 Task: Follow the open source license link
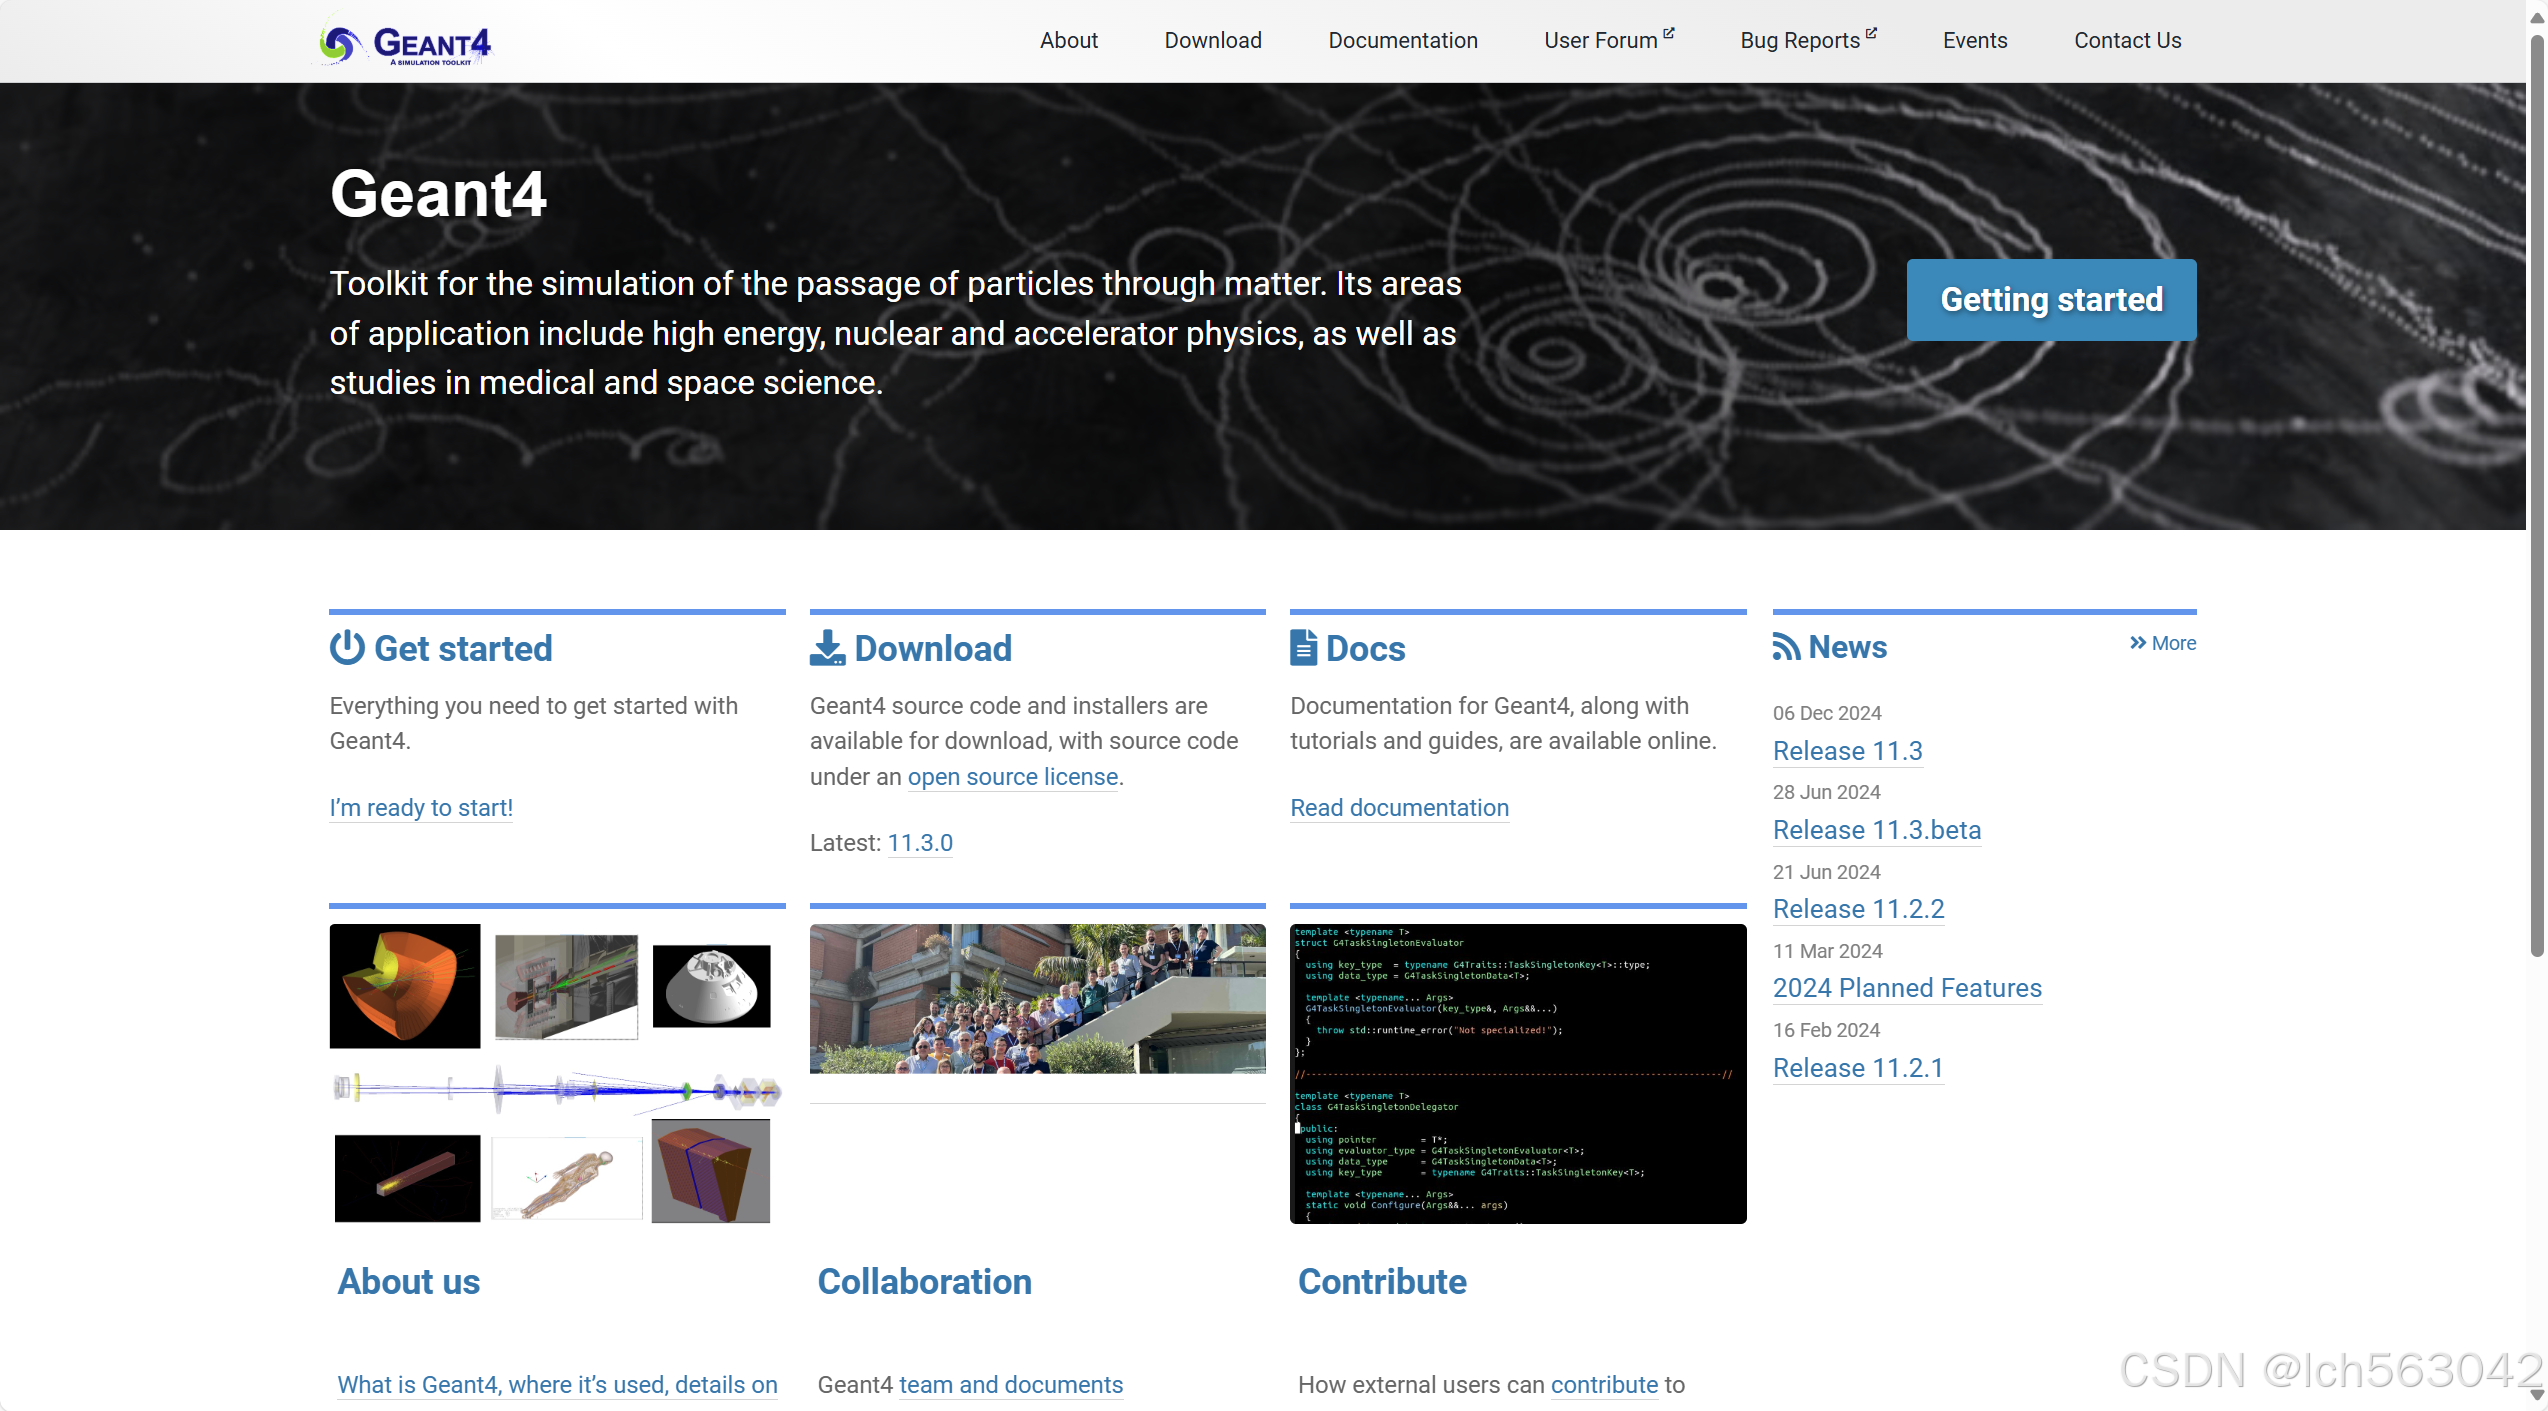tap(1012, 776)
